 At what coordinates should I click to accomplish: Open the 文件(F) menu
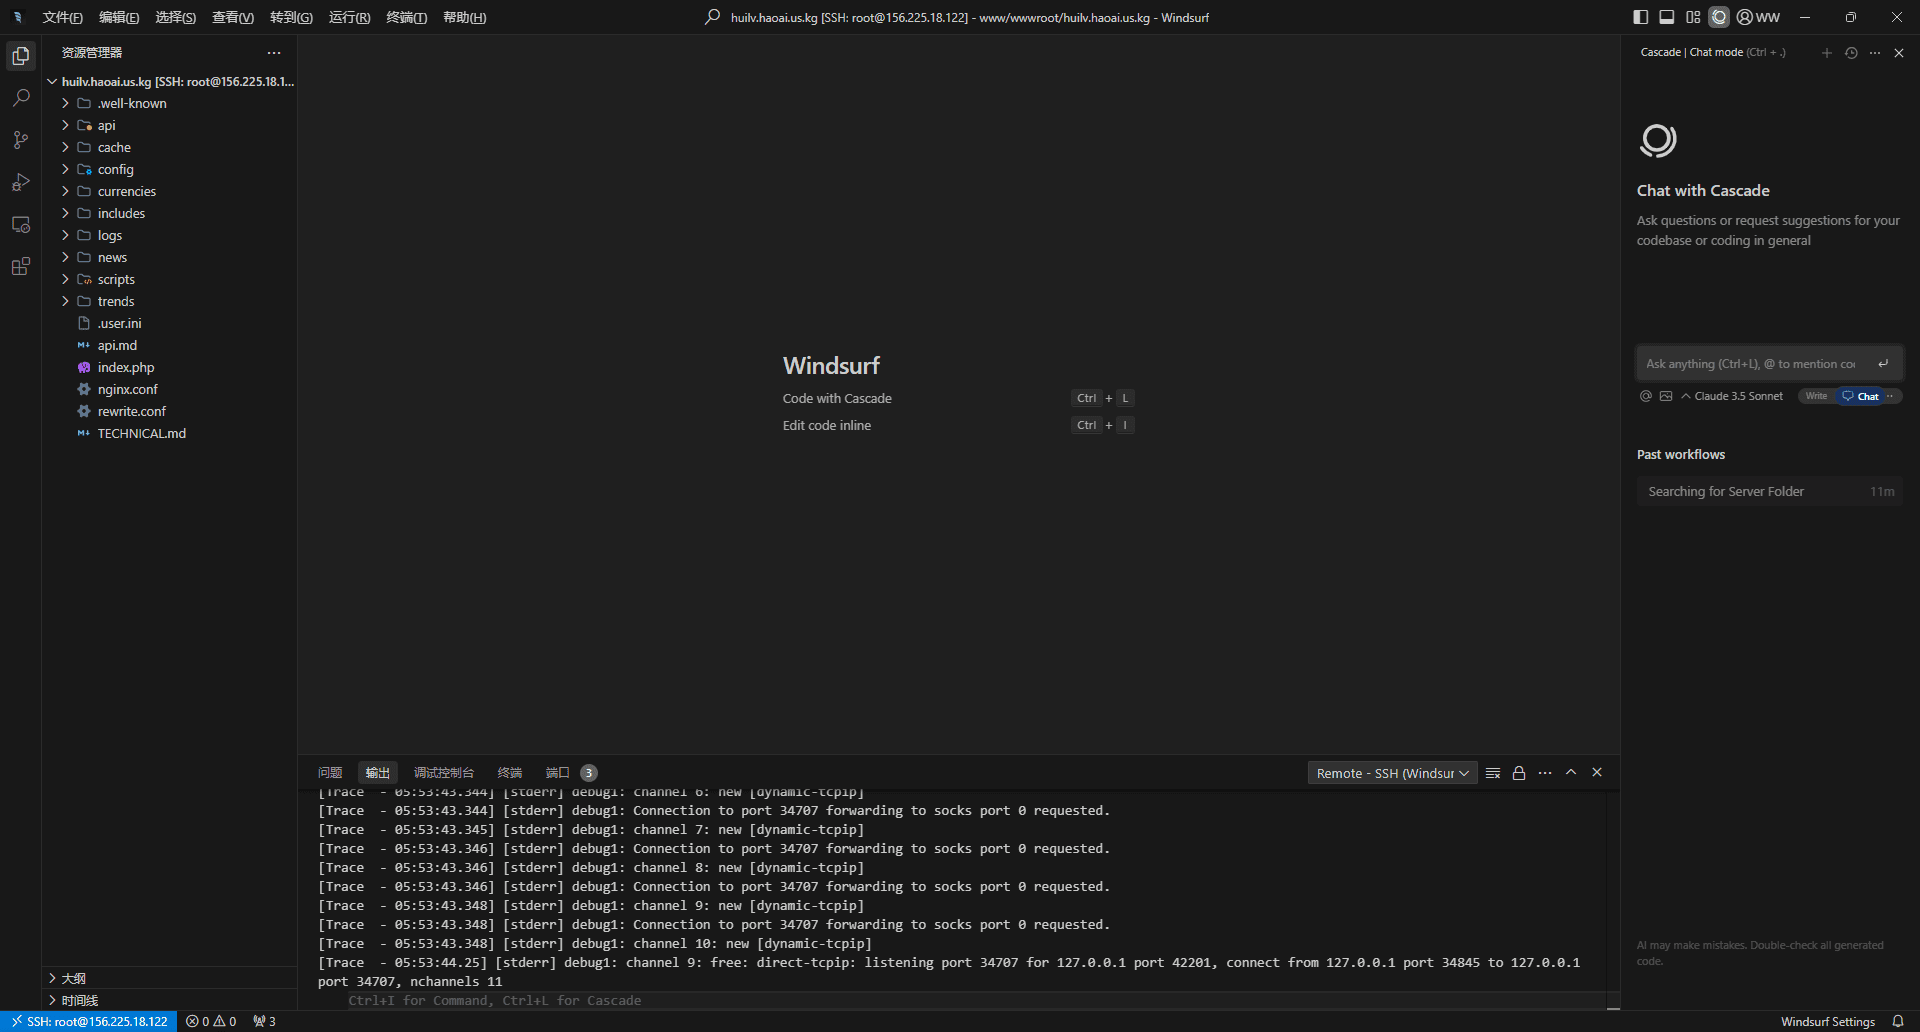(x=63, y=17)
